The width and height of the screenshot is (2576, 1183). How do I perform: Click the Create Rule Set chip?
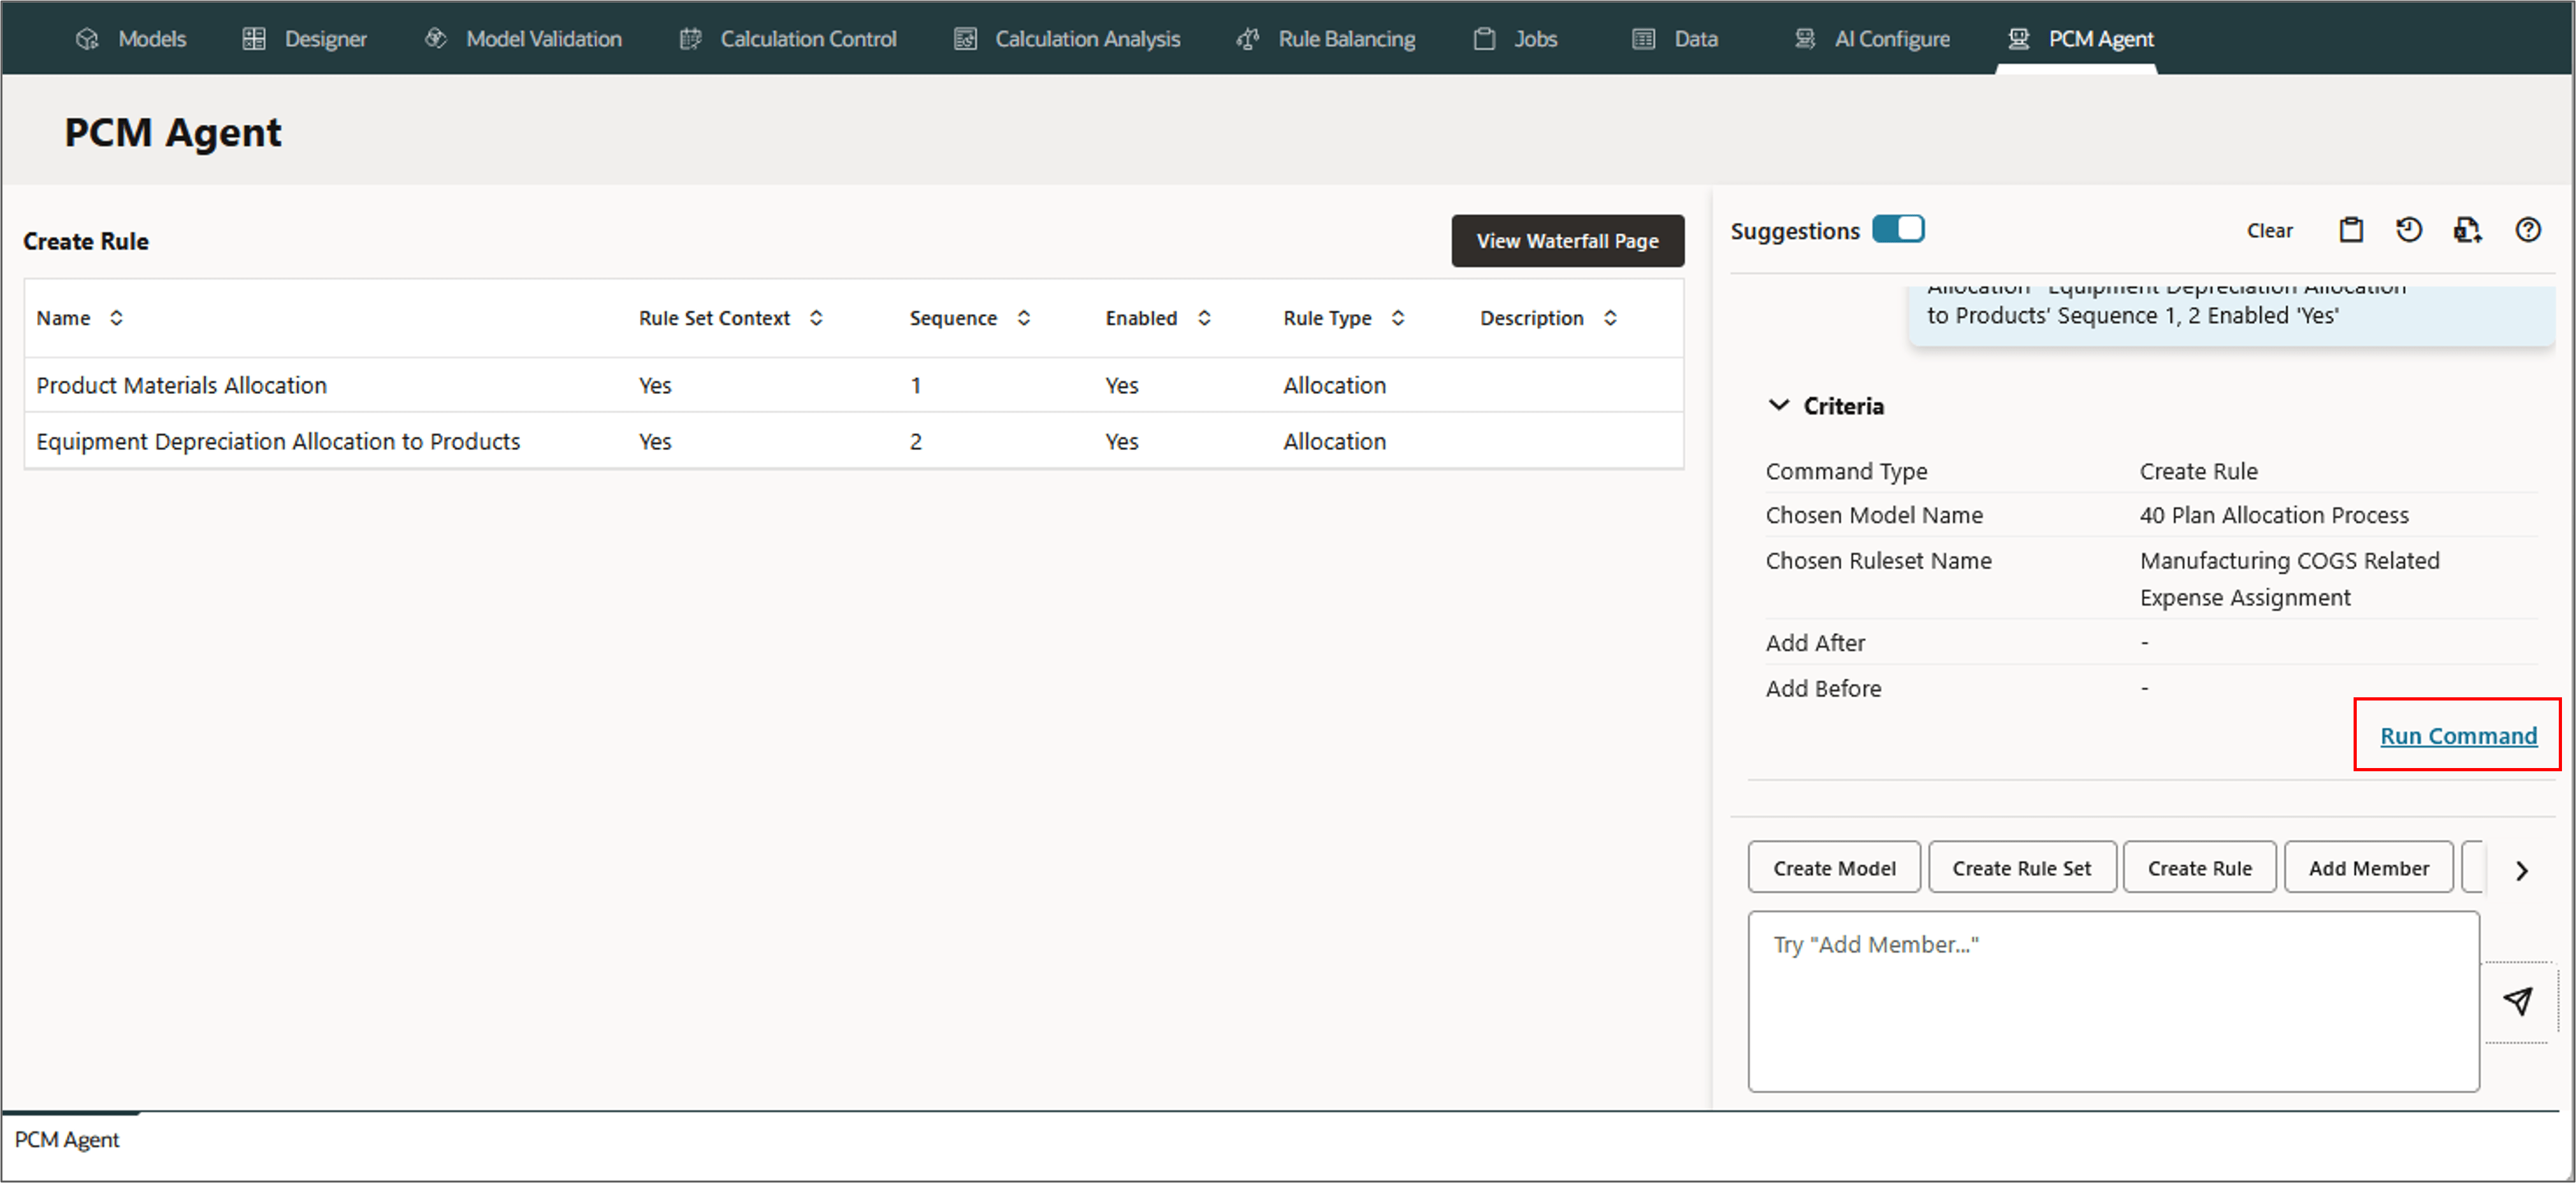[2021, 868]
